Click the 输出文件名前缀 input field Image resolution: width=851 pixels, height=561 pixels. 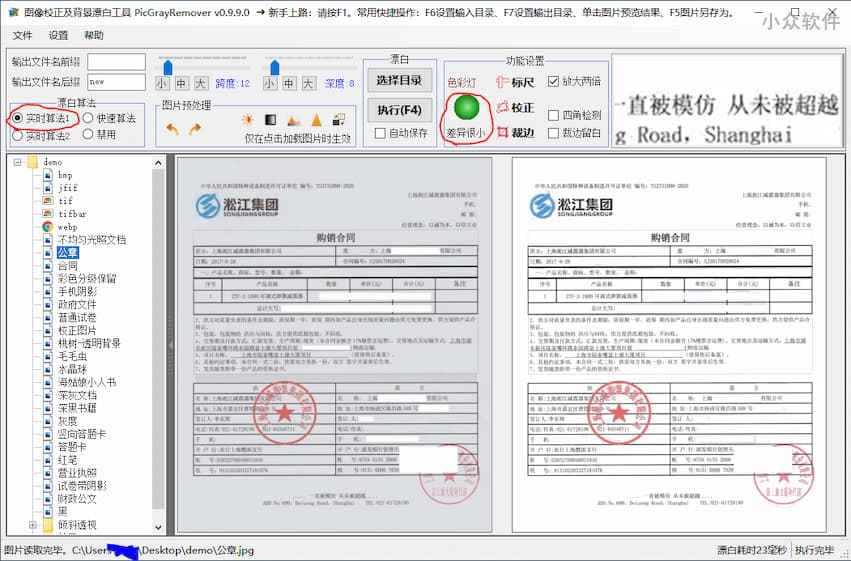tap(116, 62)
